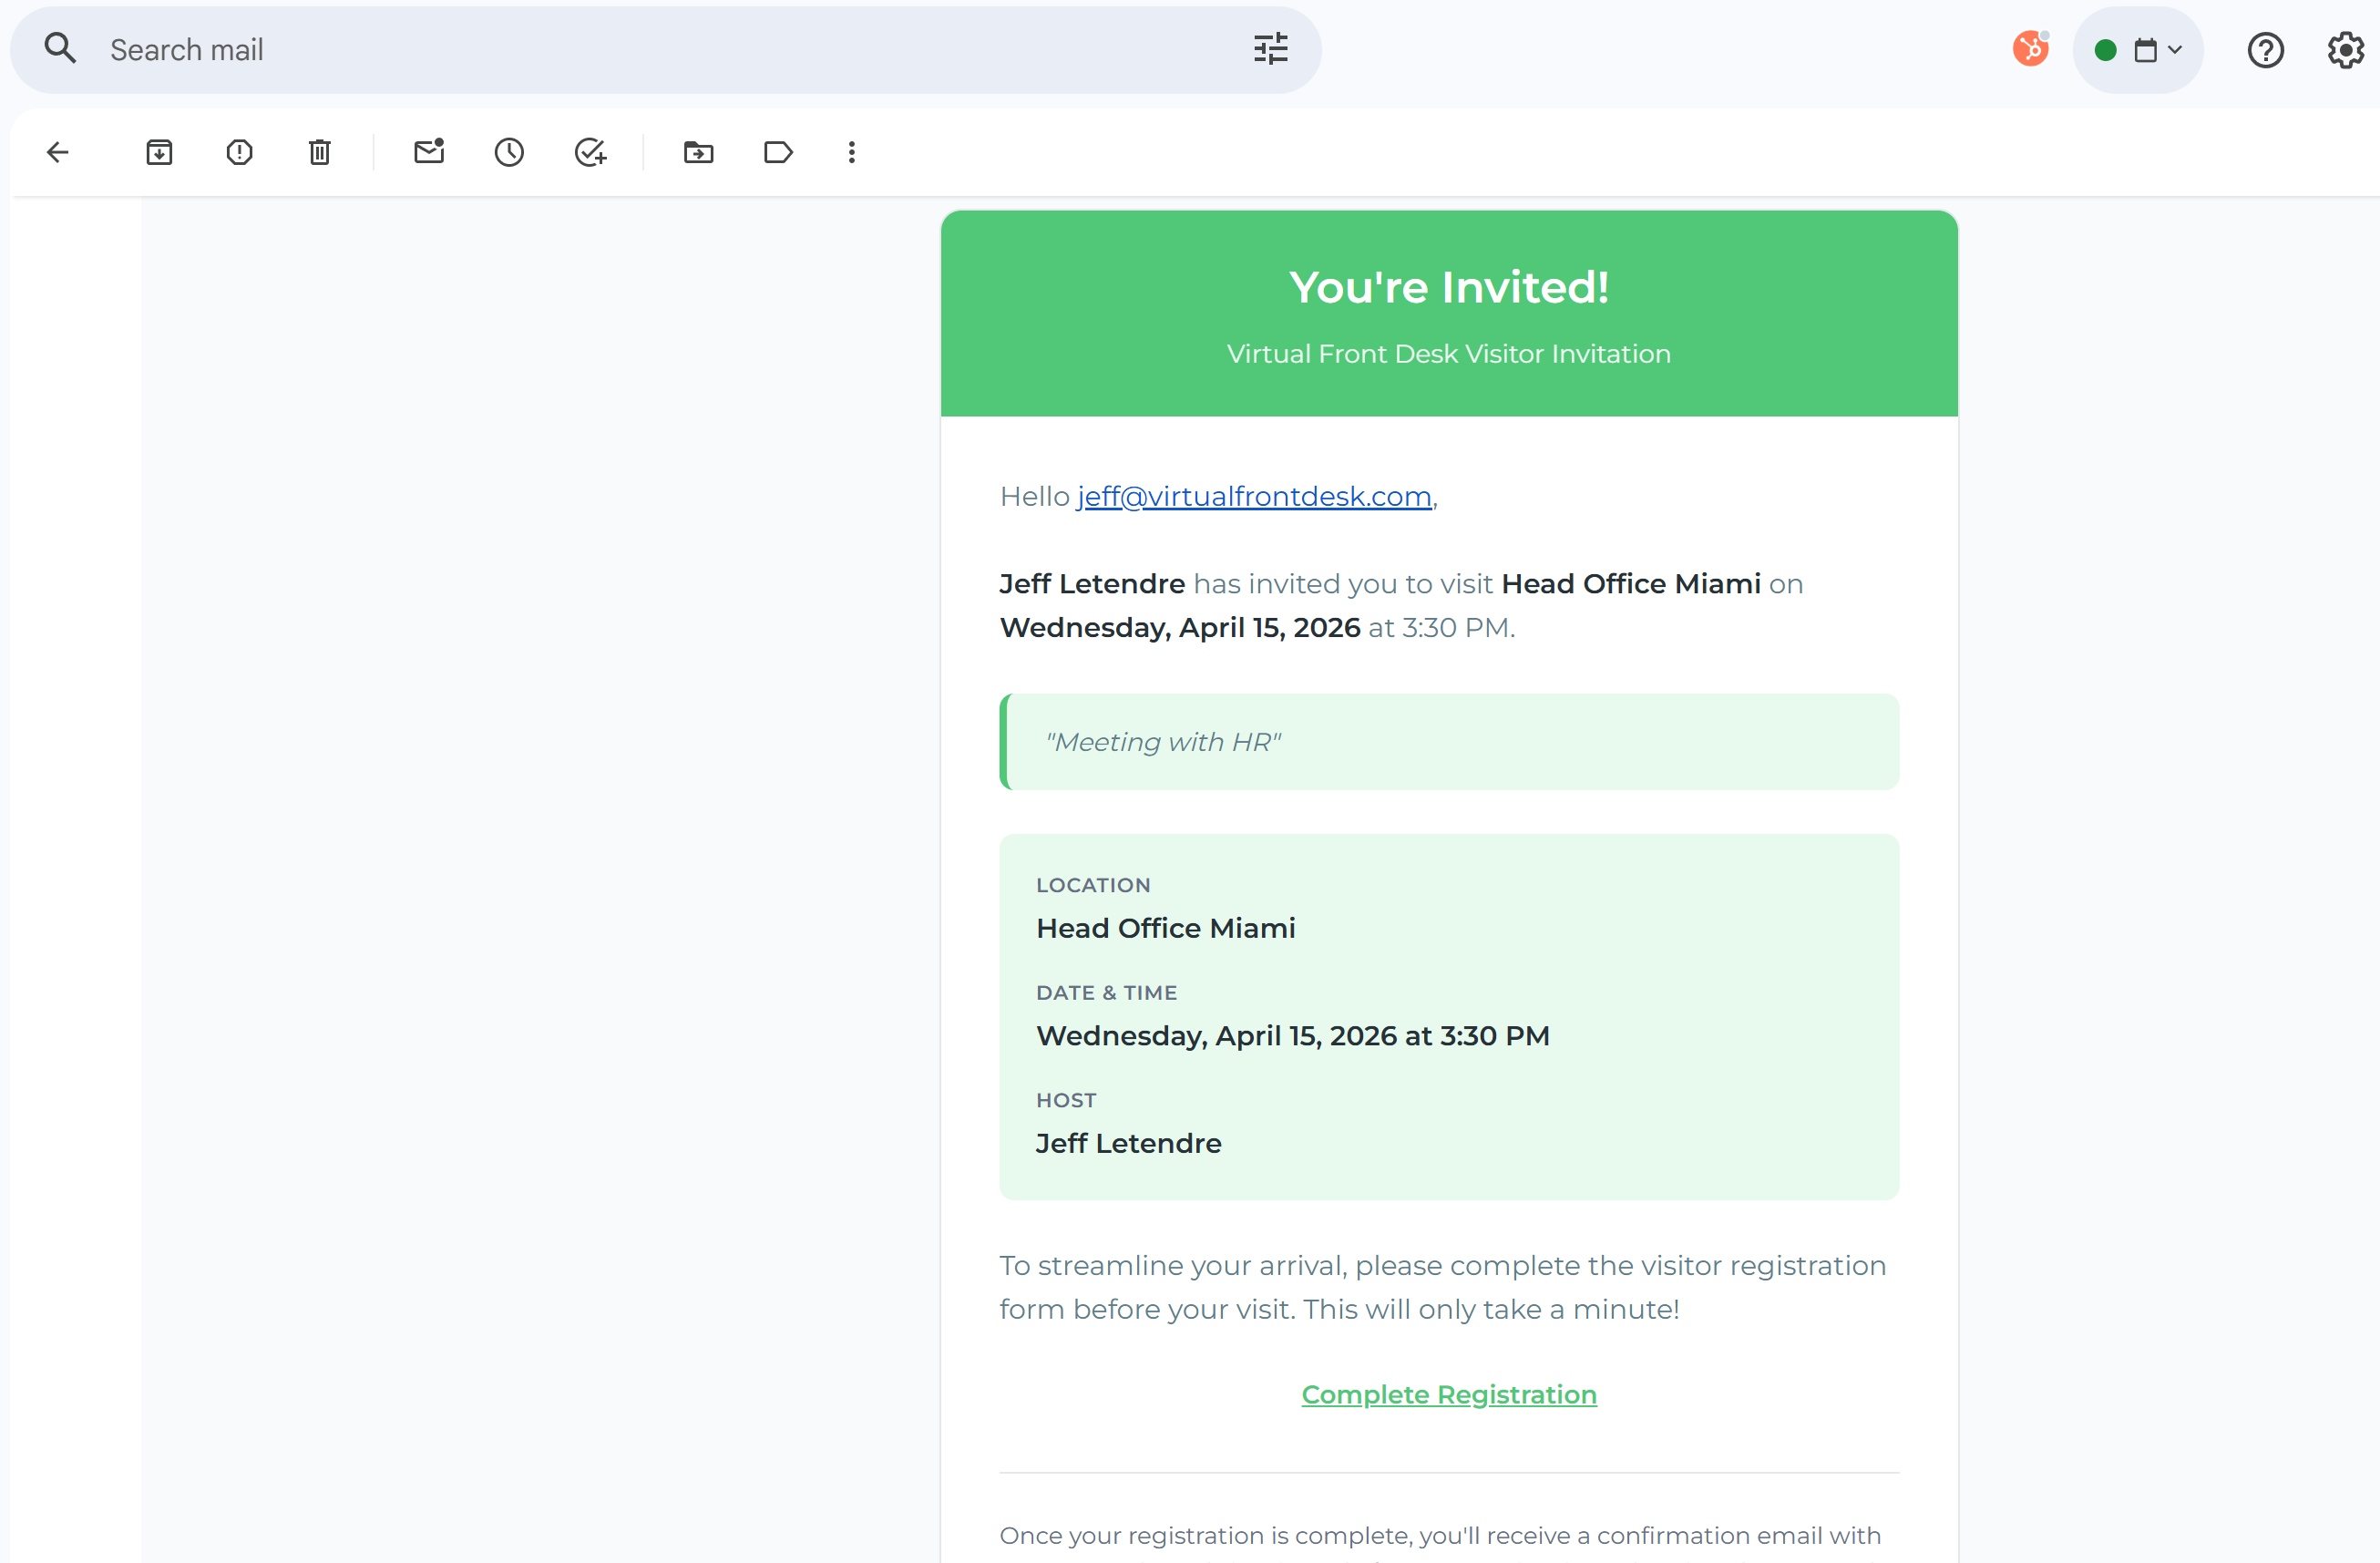This screenshot has height=1563, width=2380.
Task: Go back to inbox arrow
Action: [x=58, y=152]
